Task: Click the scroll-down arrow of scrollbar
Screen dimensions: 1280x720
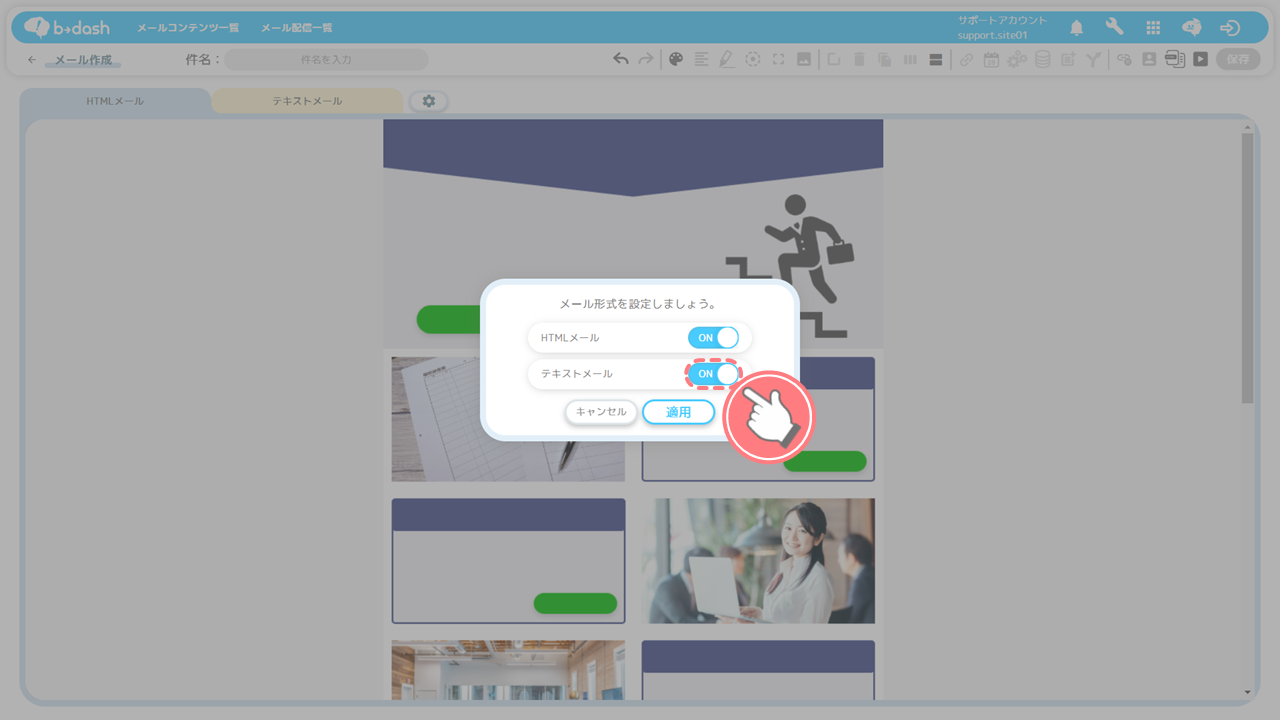Action: [1247, 692]
